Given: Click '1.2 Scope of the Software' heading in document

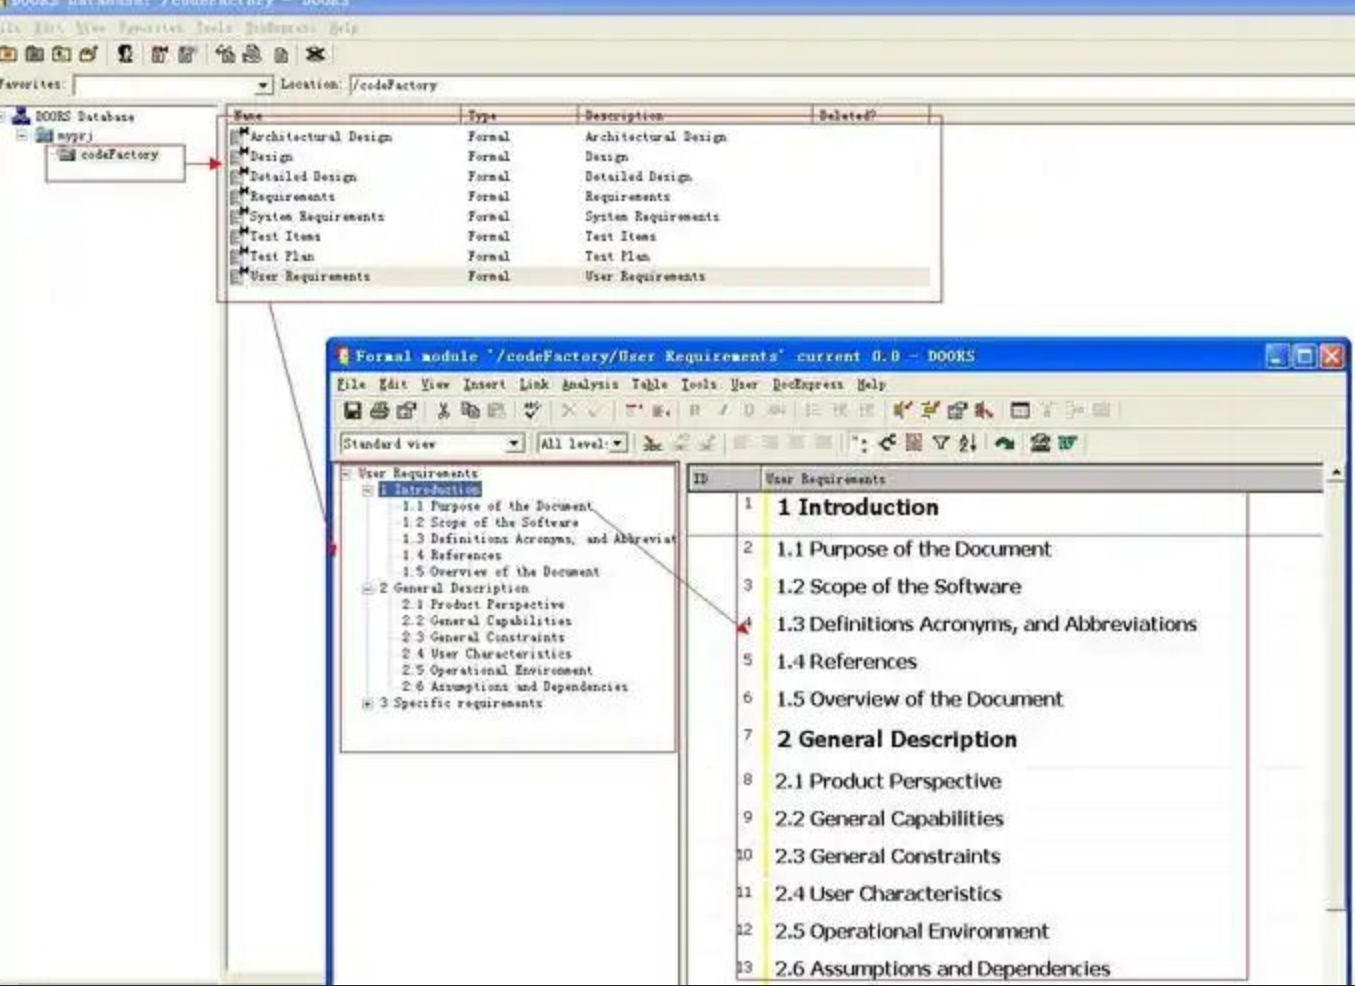Looking at the screenshot, I should (899, 586).
